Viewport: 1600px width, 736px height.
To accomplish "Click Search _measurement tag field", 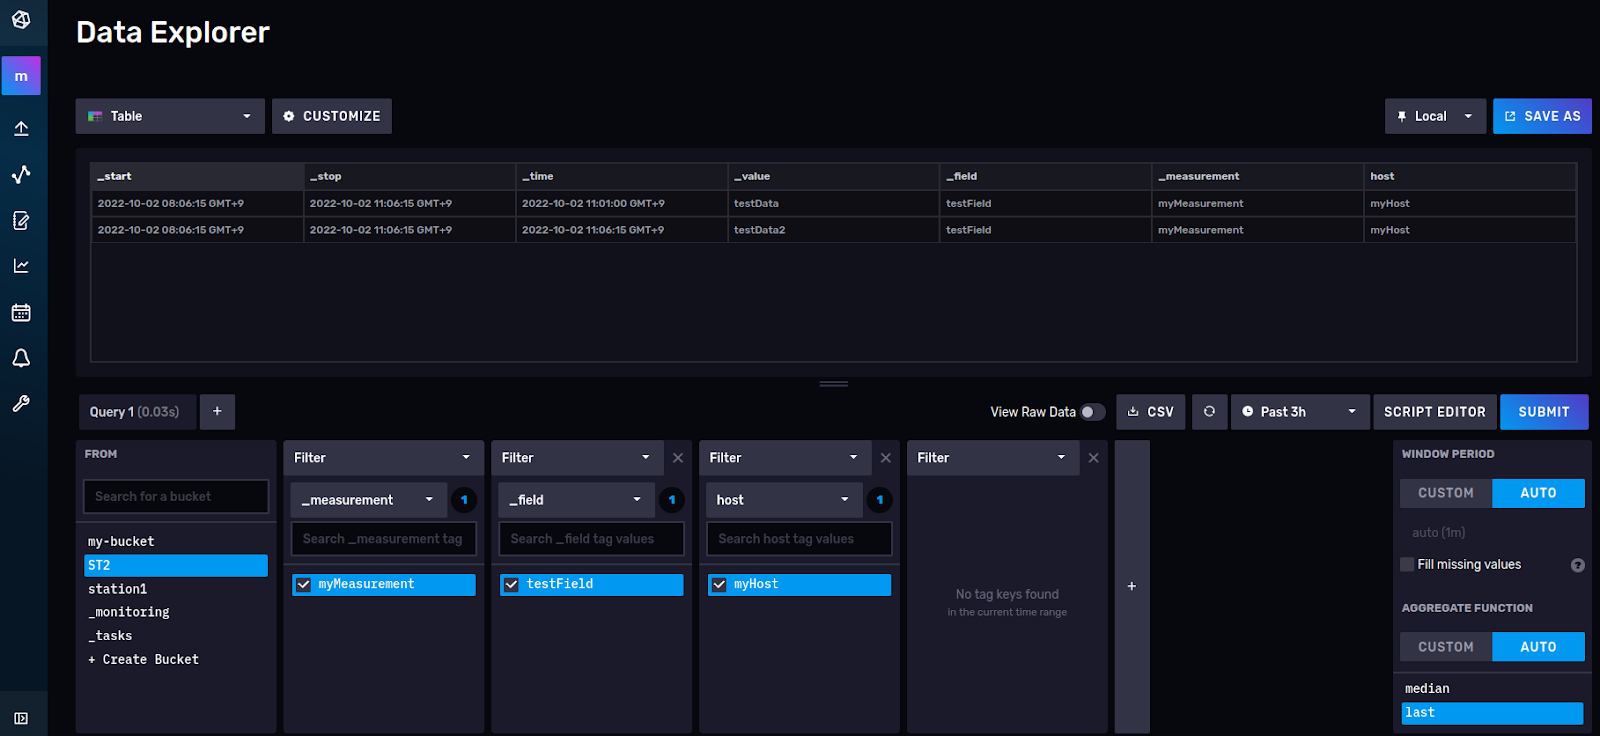I will [x=384, y=539].
